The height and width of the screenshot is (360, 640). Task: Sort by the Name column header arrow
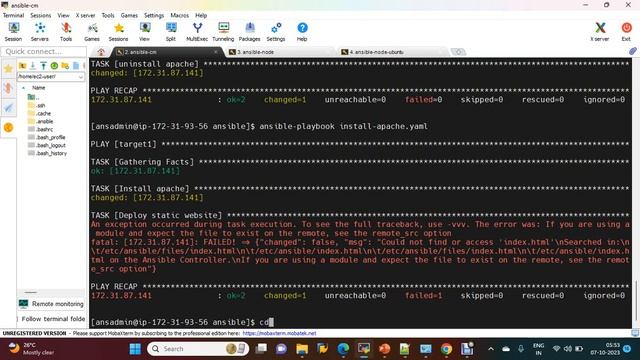[23, 88]
